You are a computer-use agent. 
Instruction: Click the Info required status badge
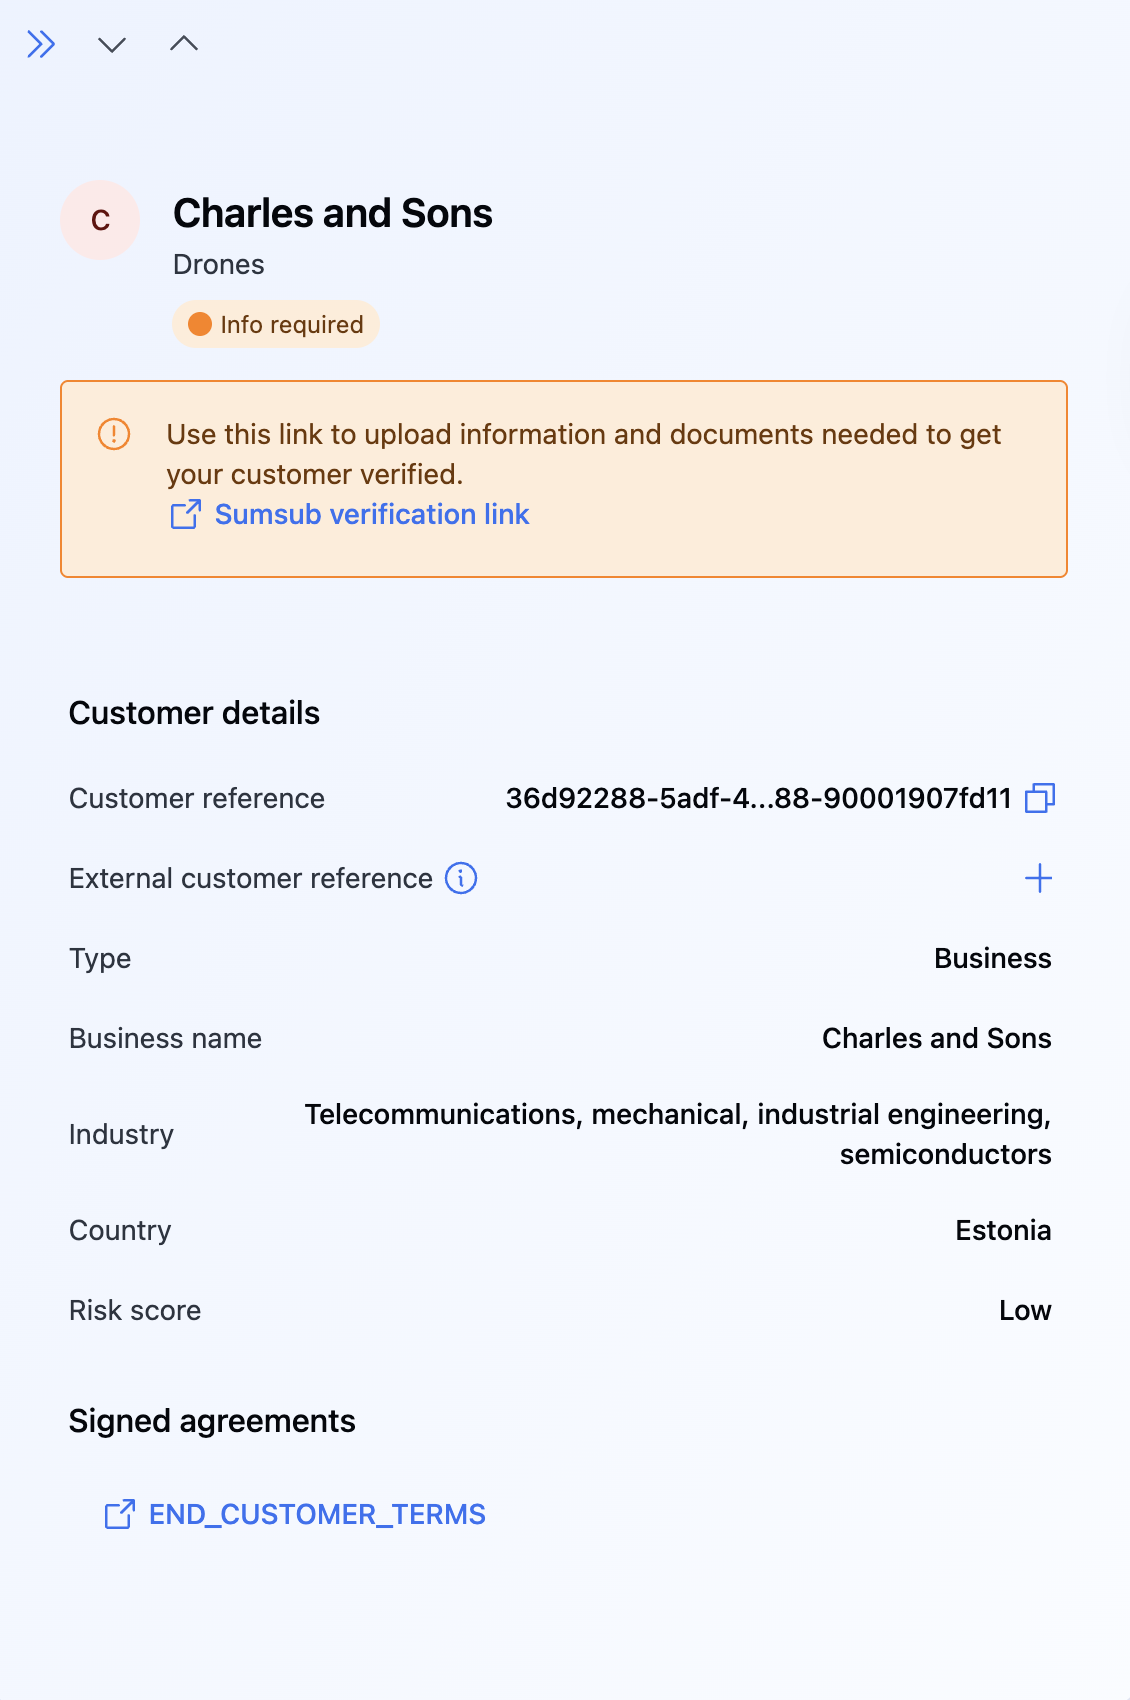[x=276, y=325]
